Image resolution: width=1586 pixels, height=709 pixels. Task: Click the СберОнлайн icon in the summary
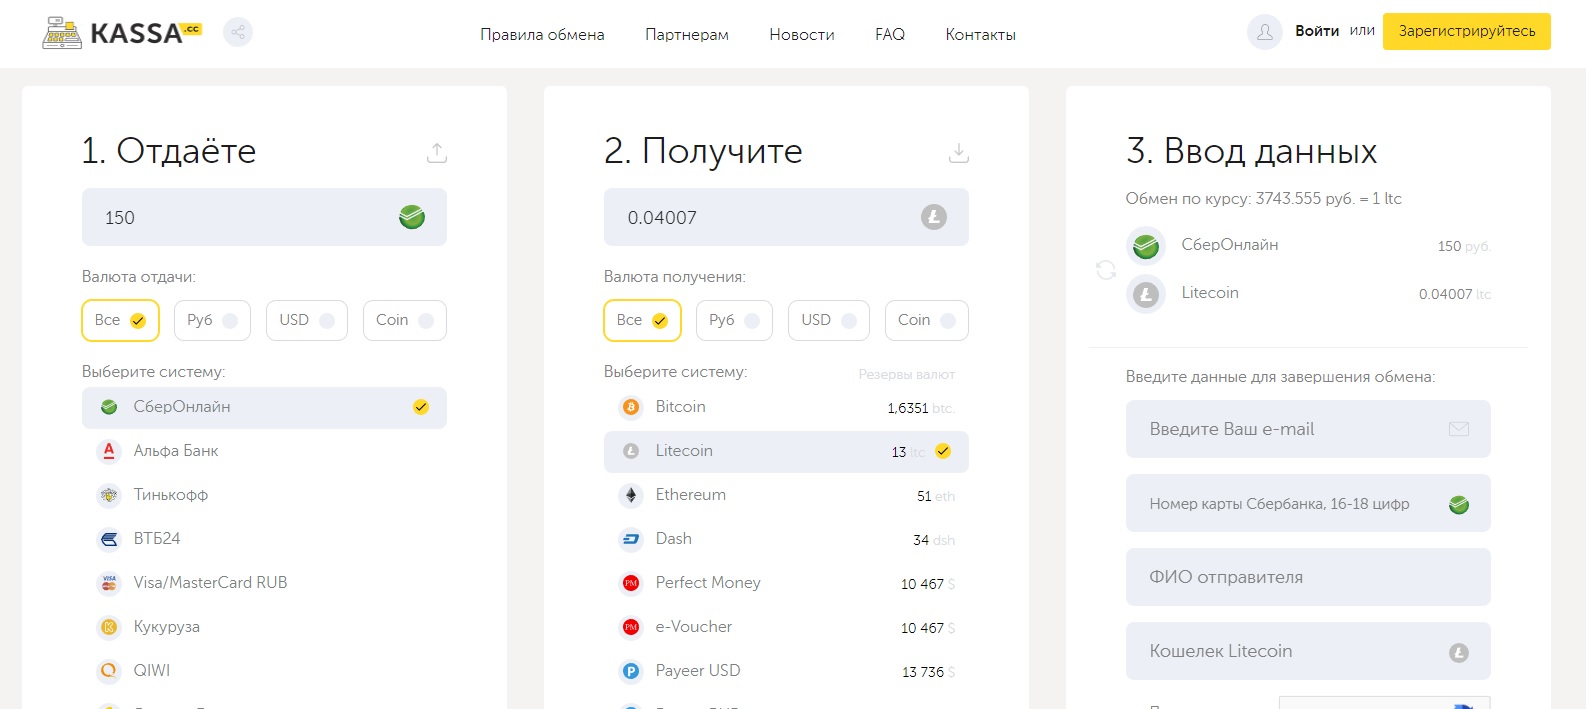coord(1146,245)
